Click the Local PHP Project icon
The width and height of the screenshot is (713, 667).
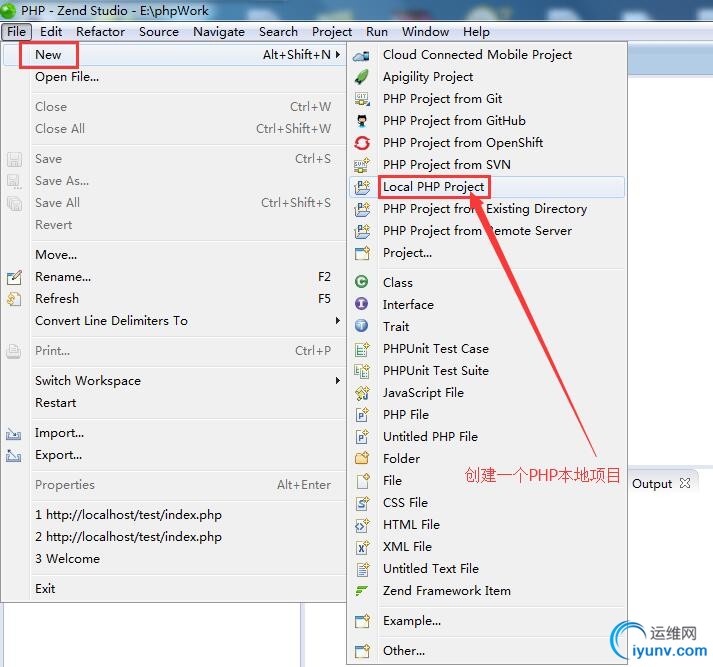362,187
